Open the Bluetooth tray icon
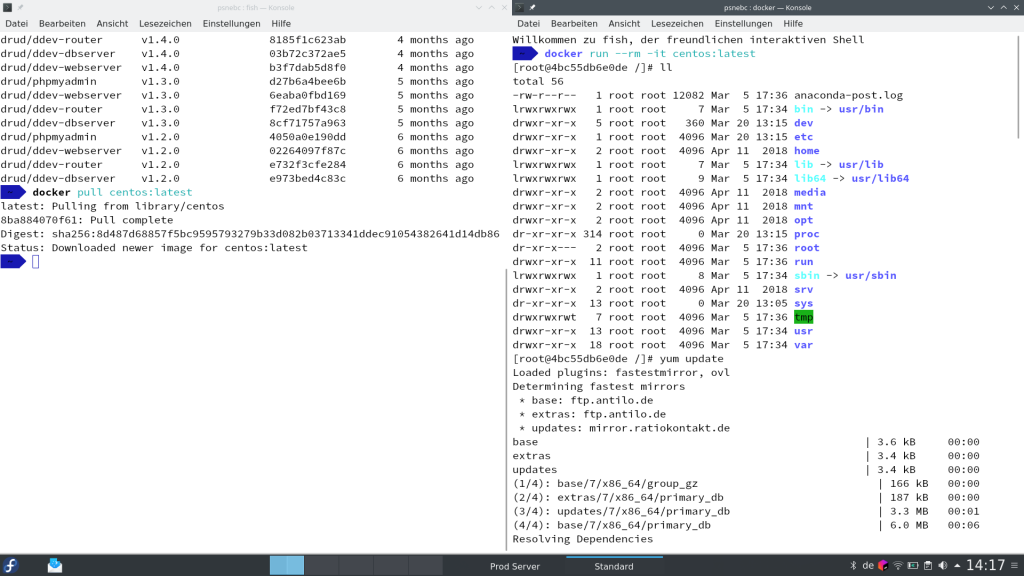Screen dimensions: 1024x576 [x=853, y=566]
